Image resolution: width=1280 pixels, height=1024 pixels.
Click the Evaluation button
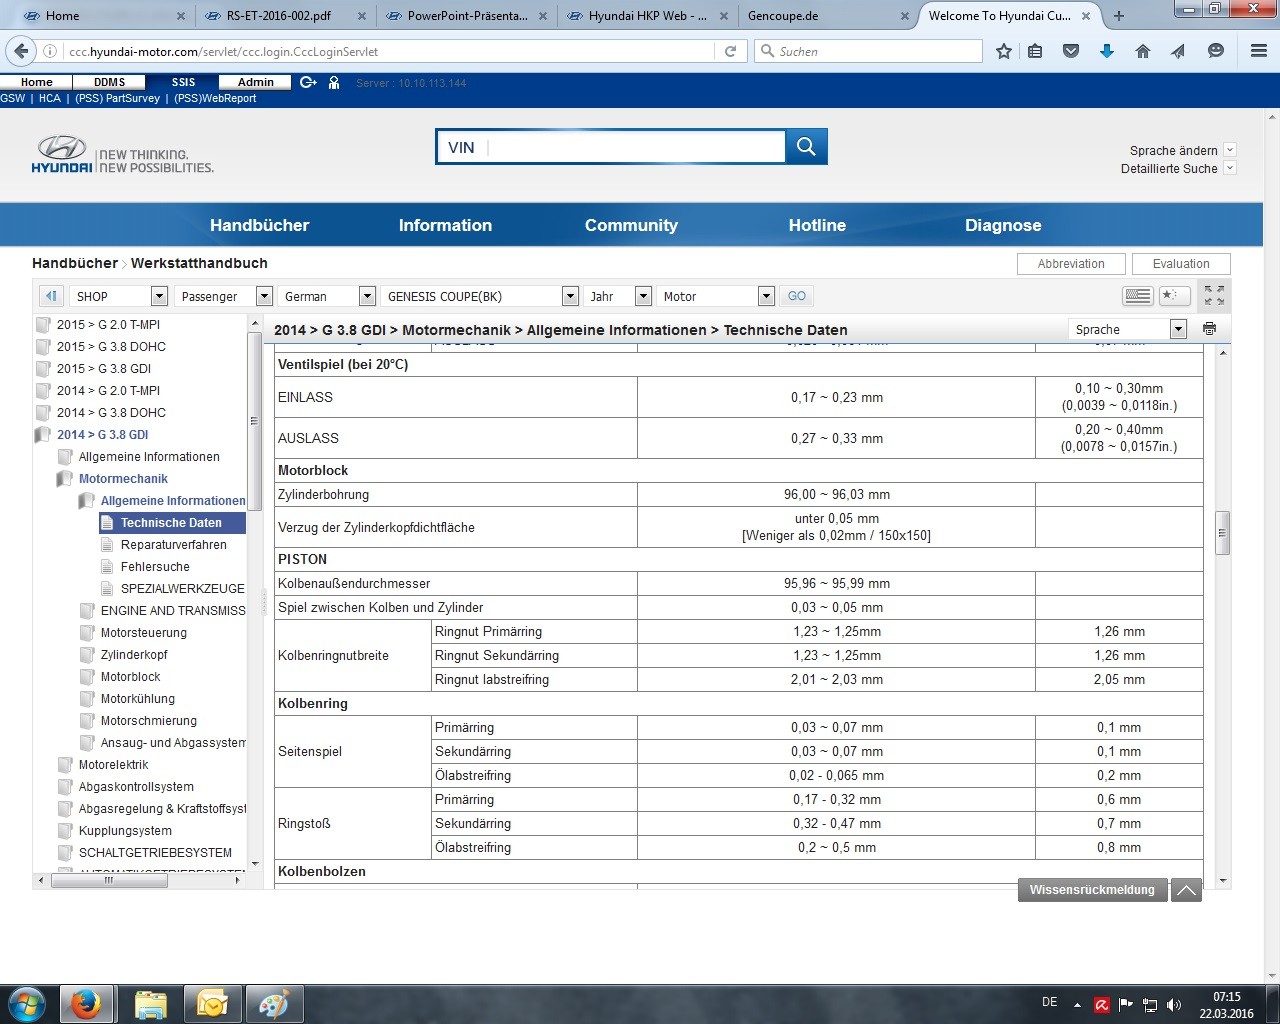pos(1181,264)
